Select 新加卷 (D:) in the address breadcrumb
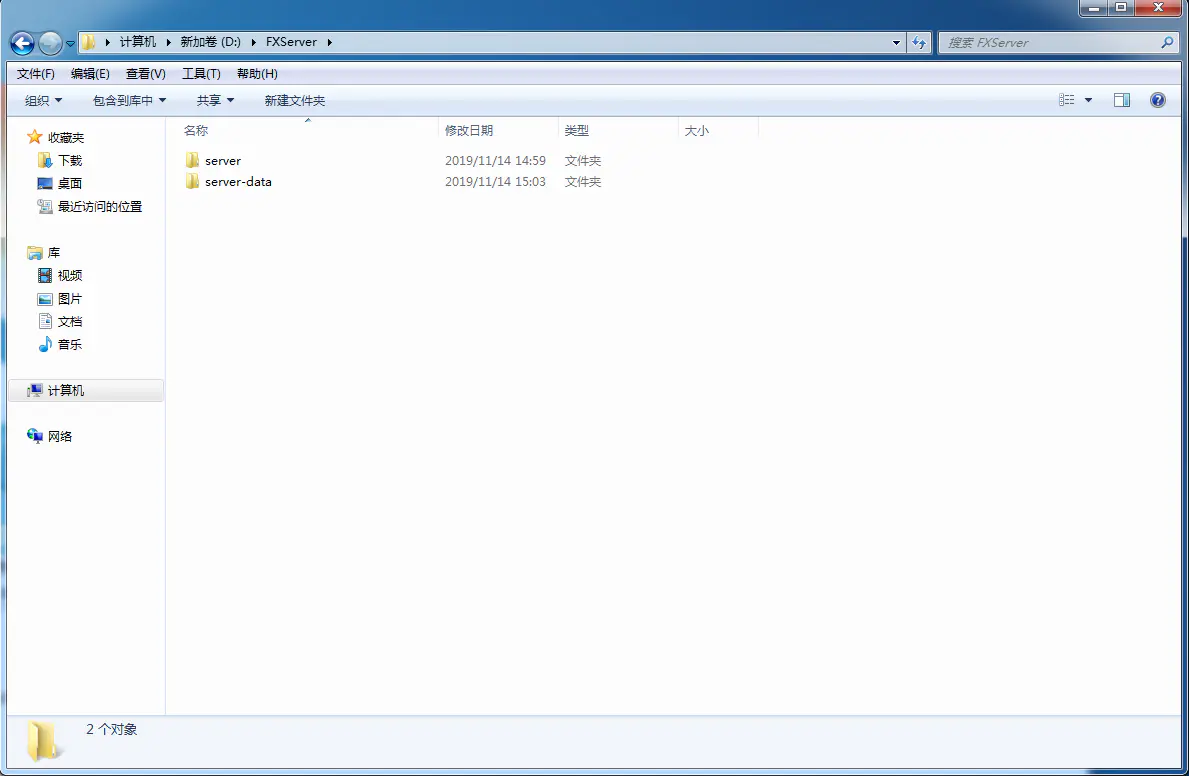The height and width of the screenshot is (776, 1189). coord(211,42)
